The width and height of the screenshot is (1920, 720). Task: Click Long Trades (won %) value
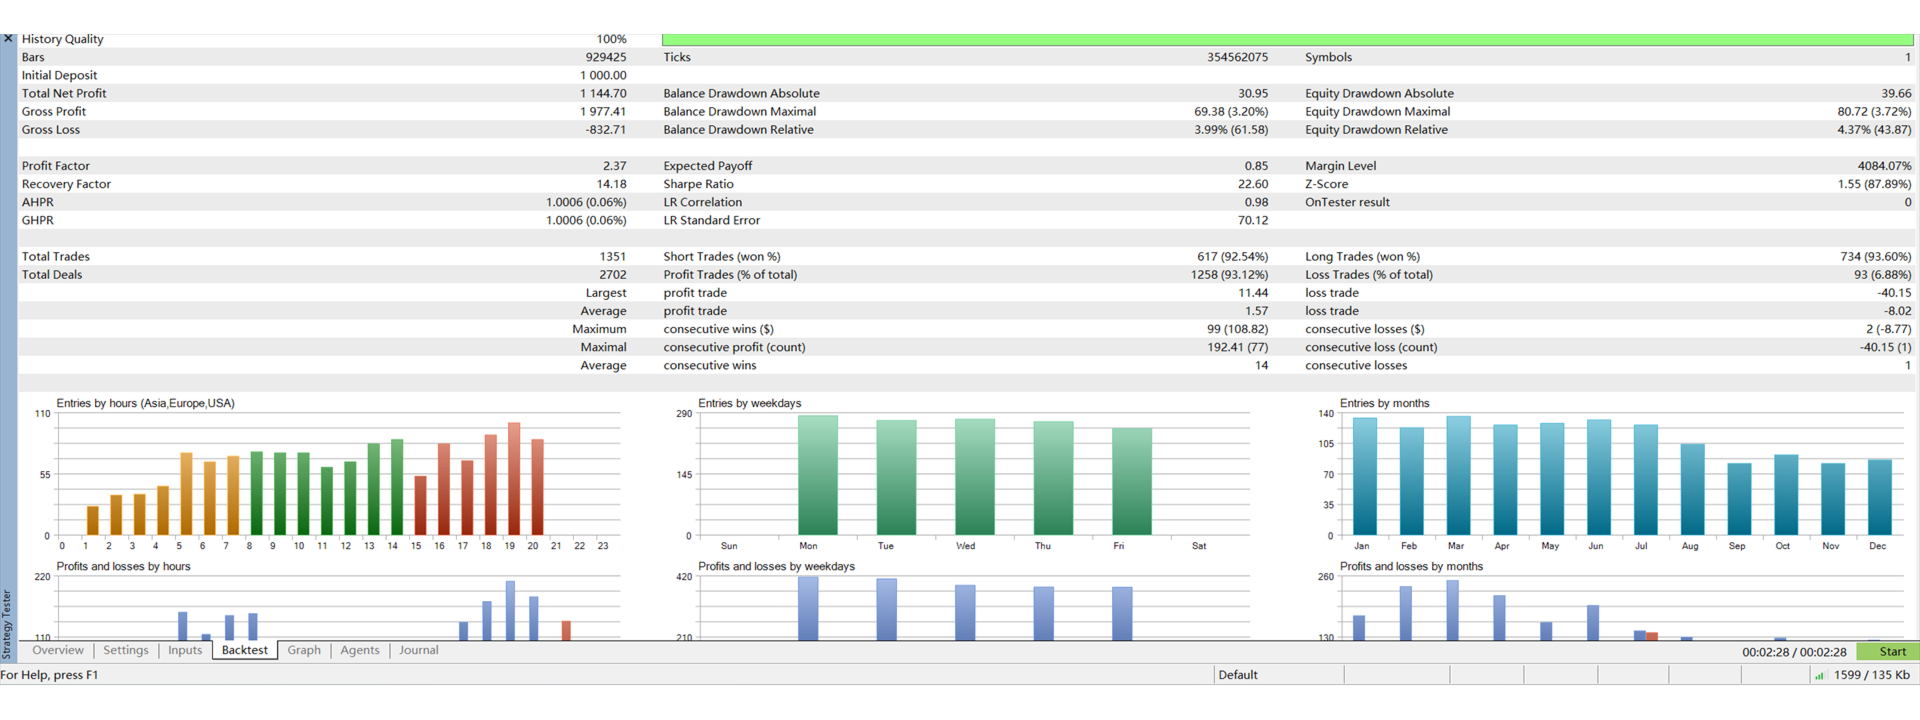pyautogui.click(x=1875, y=257)
